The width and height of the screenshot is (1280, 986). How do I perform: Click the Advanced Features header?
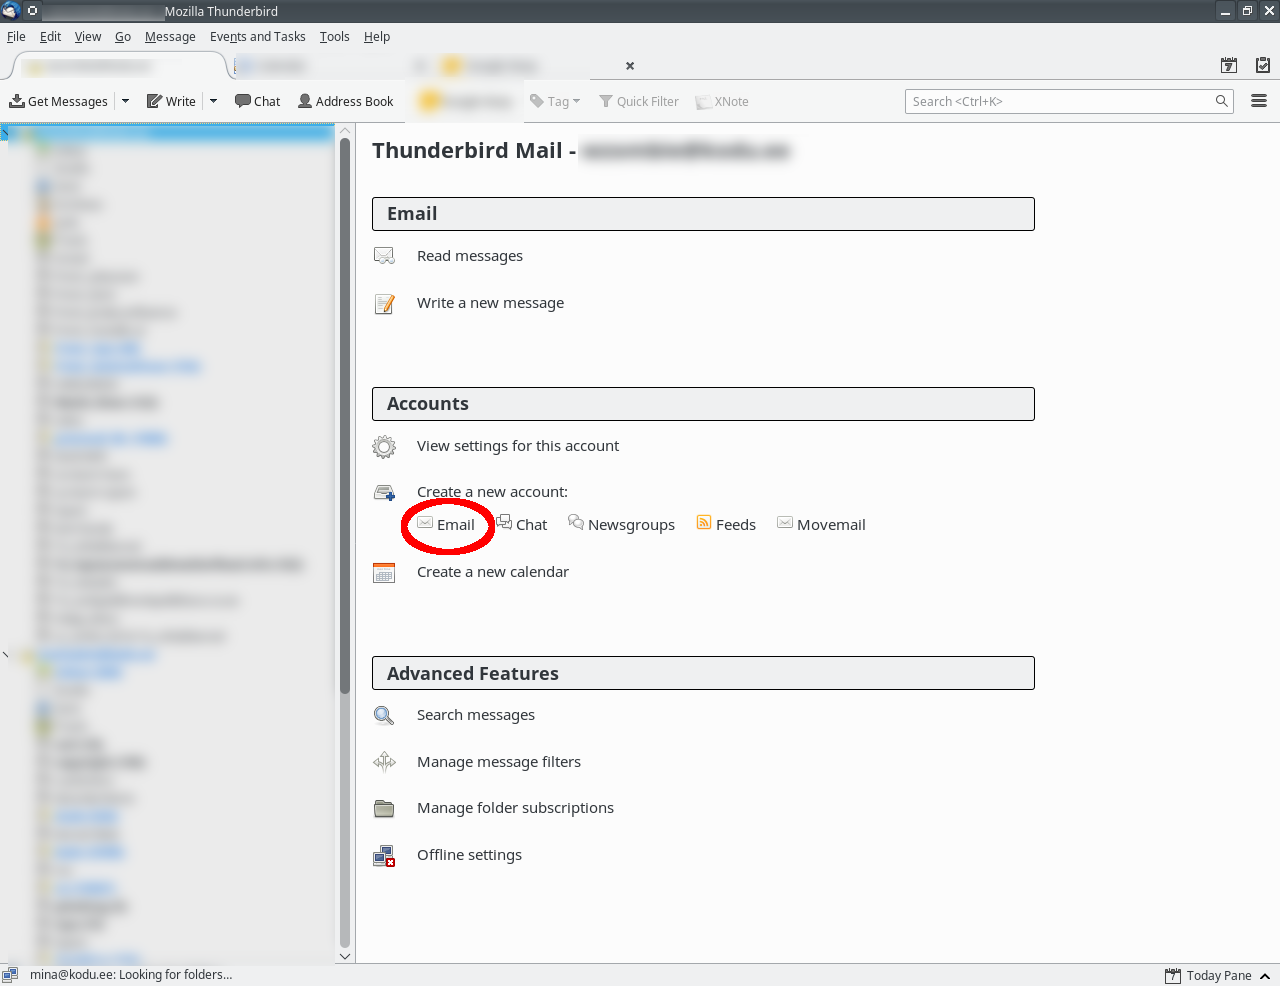[703, 673]
